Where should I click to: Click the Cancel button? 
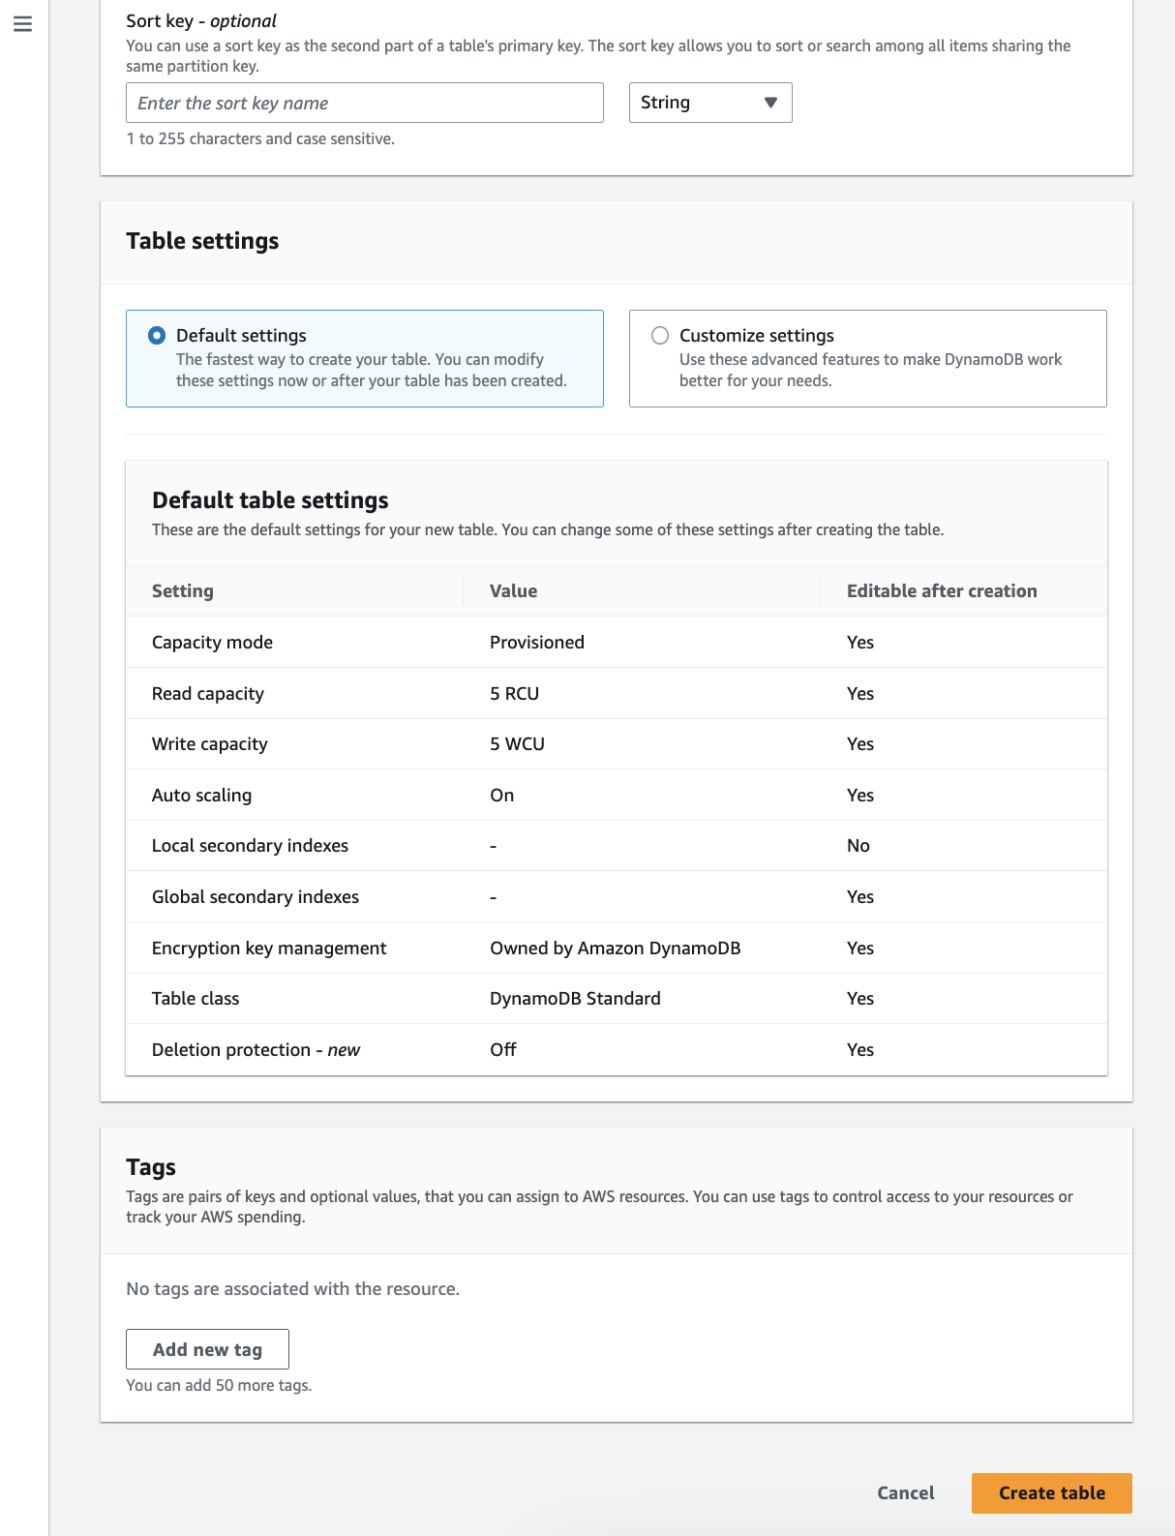[905, 1493]
